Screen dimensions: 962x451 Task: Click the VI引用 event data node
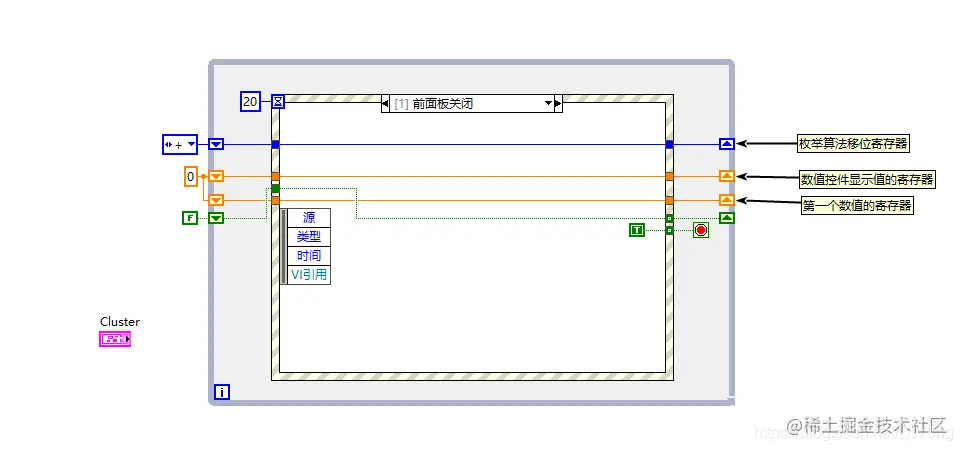pos(309,275)
